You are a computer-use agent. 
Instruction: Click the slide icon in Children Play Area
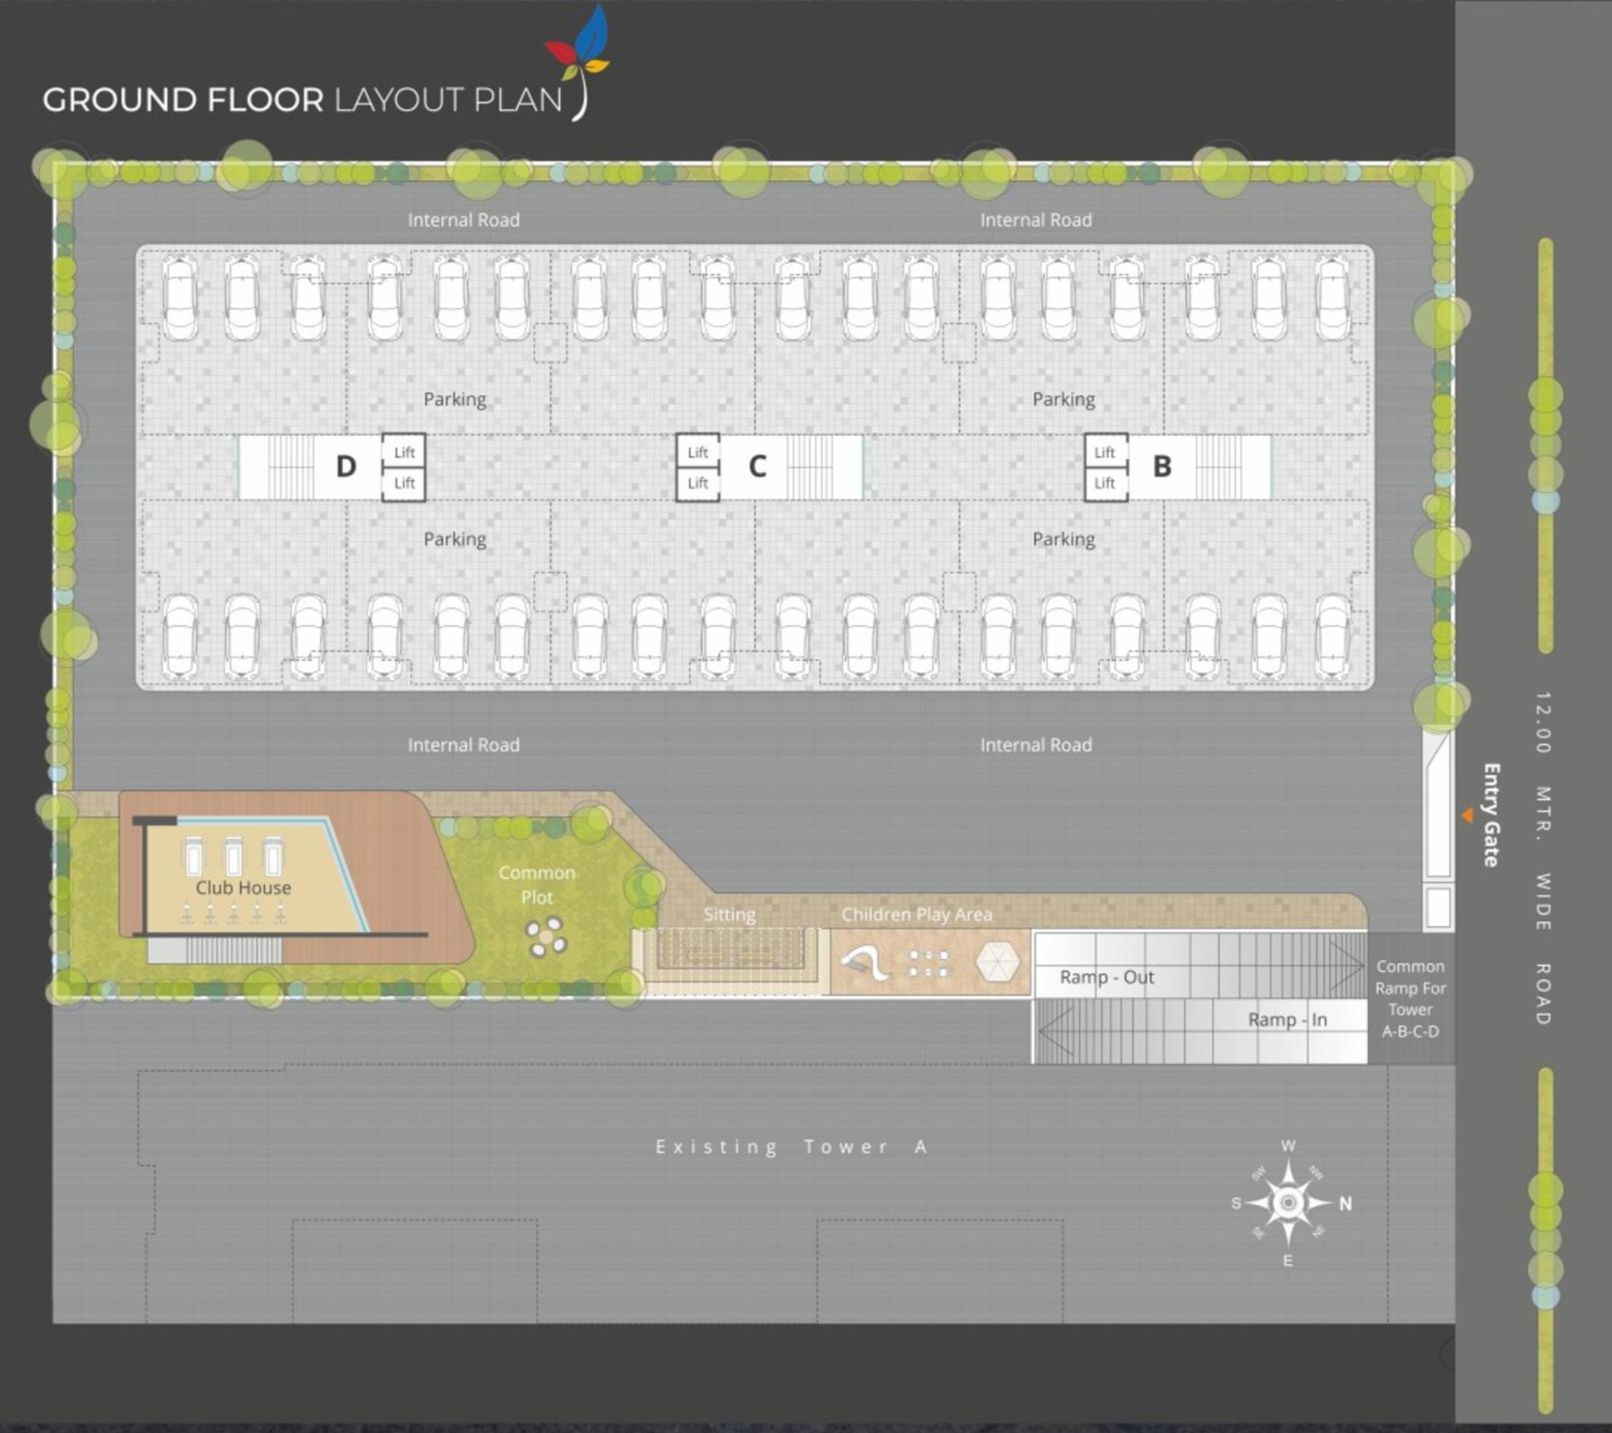[866, 962]
